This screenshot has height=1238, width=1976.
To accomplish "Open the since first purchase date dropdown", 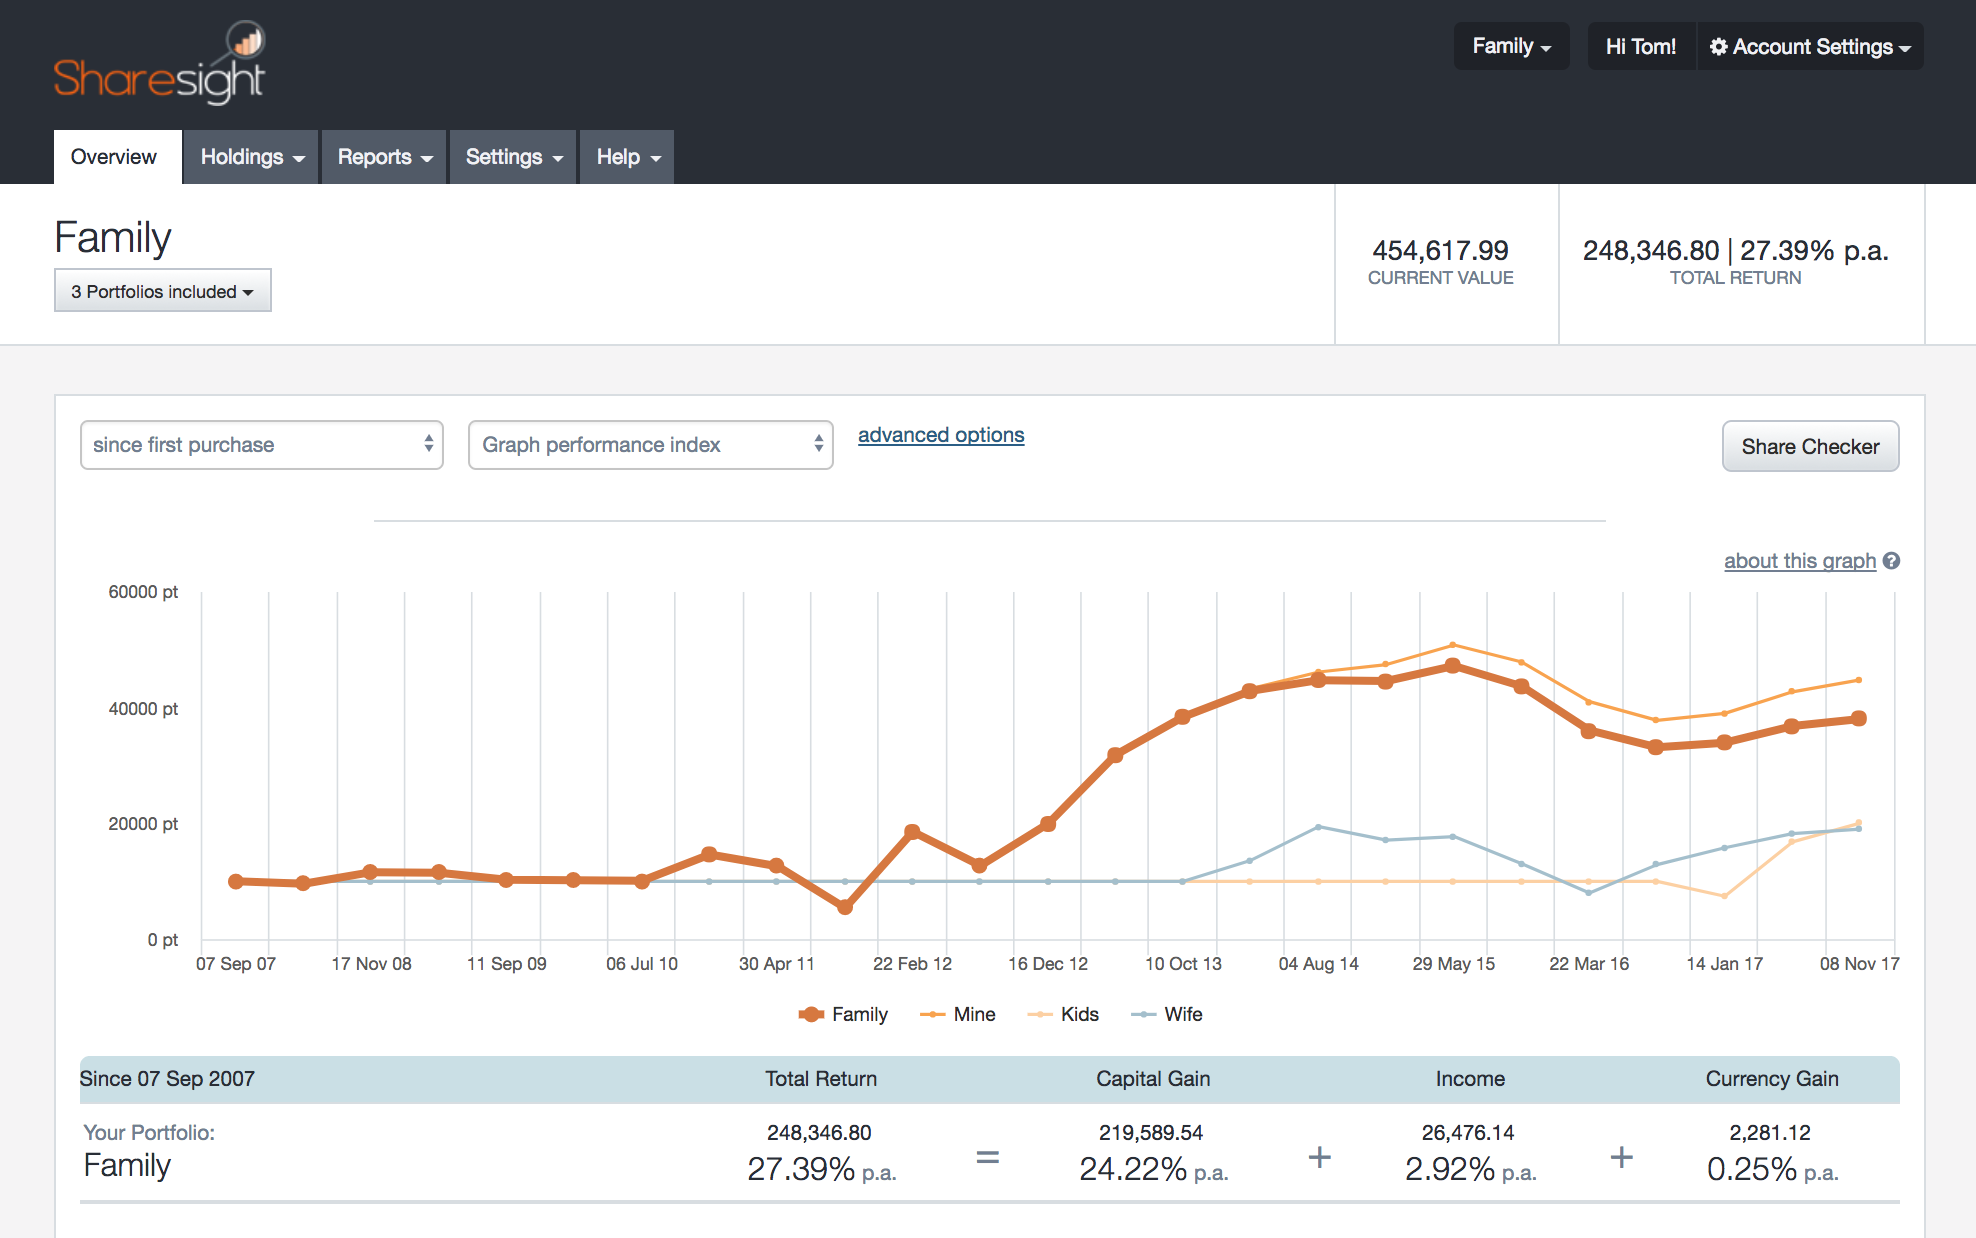I will point(261,445).
